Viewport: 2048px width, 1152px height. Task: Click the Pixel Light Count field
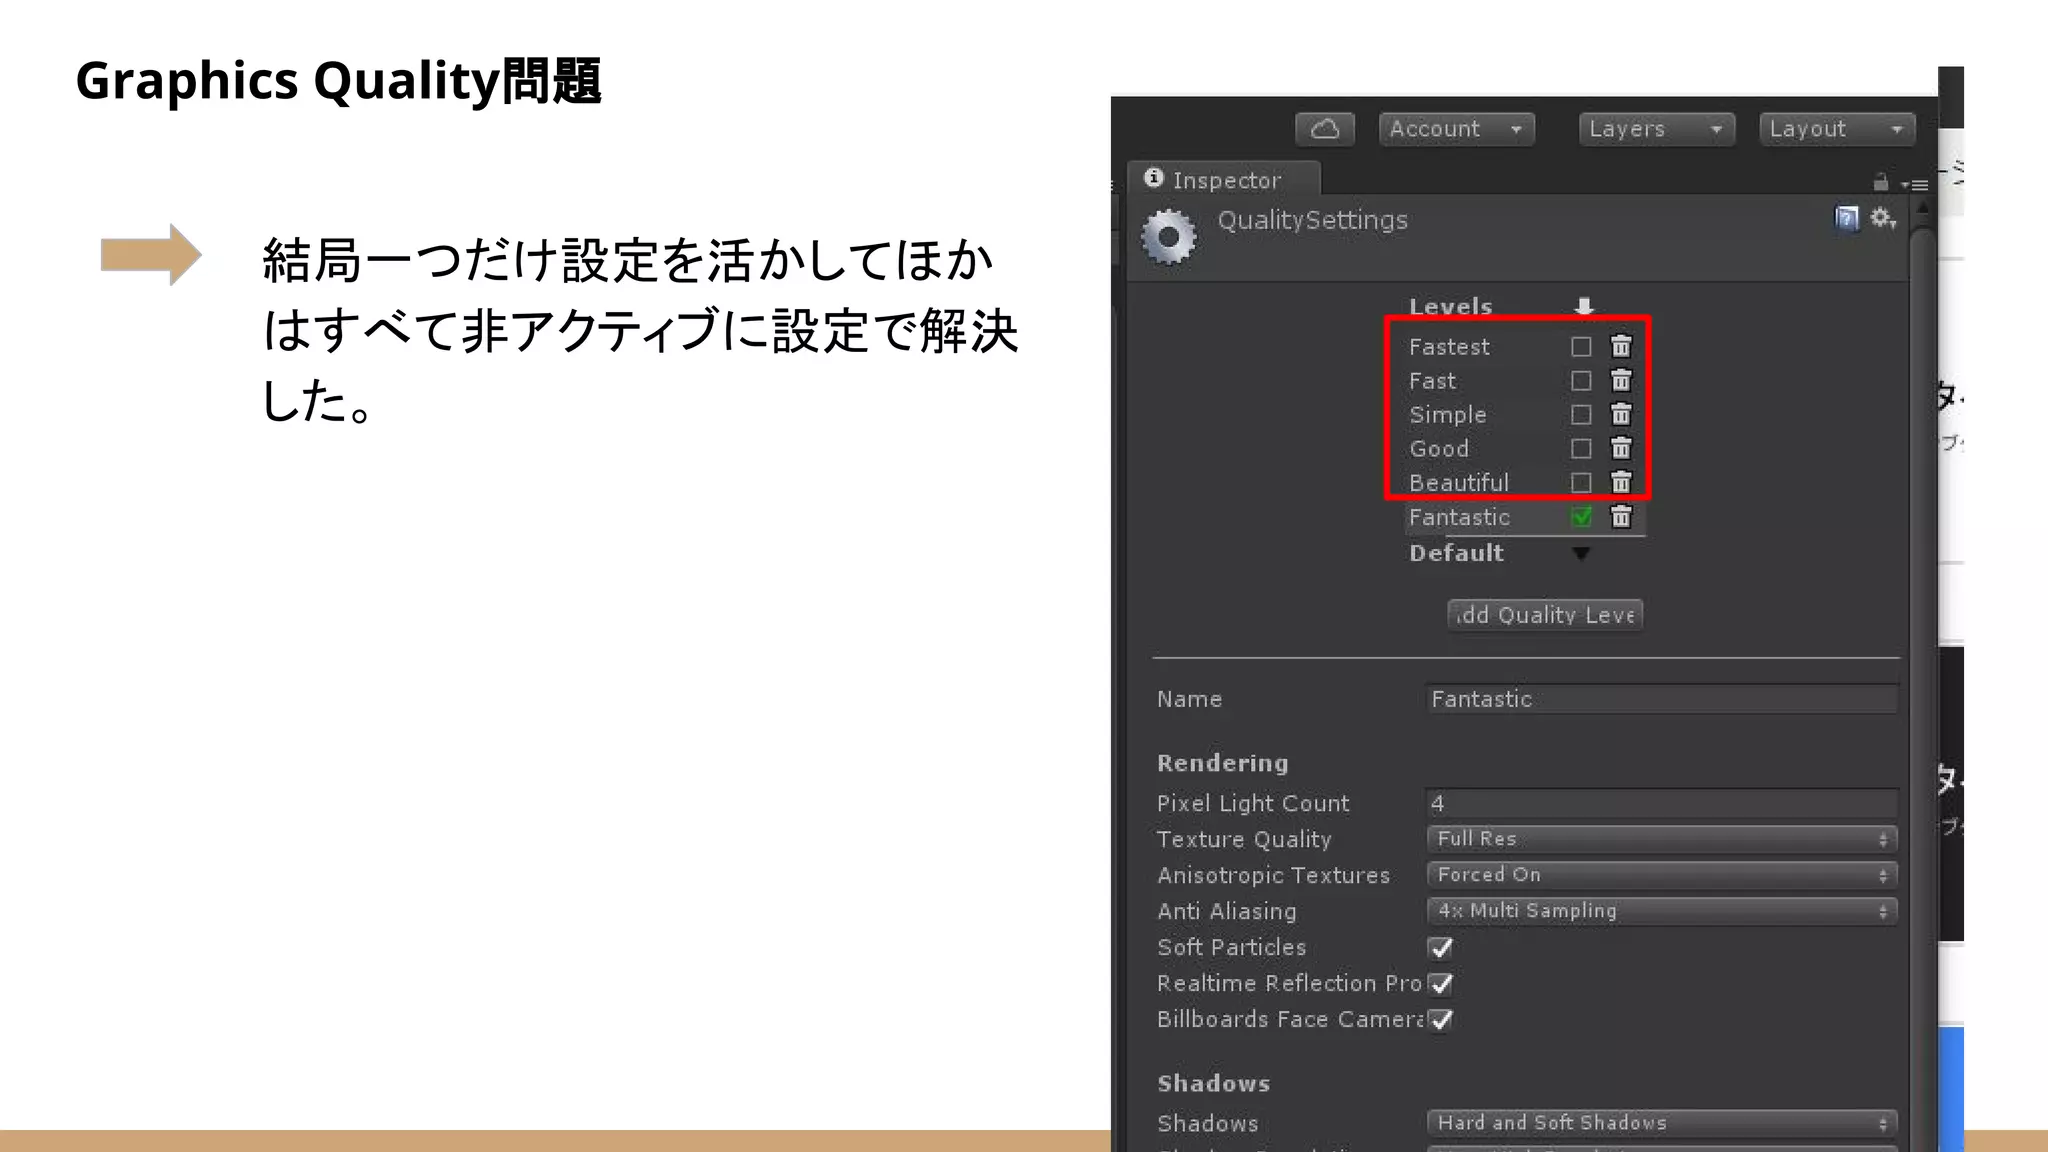pyautogui.click(x=1662, y=803)
